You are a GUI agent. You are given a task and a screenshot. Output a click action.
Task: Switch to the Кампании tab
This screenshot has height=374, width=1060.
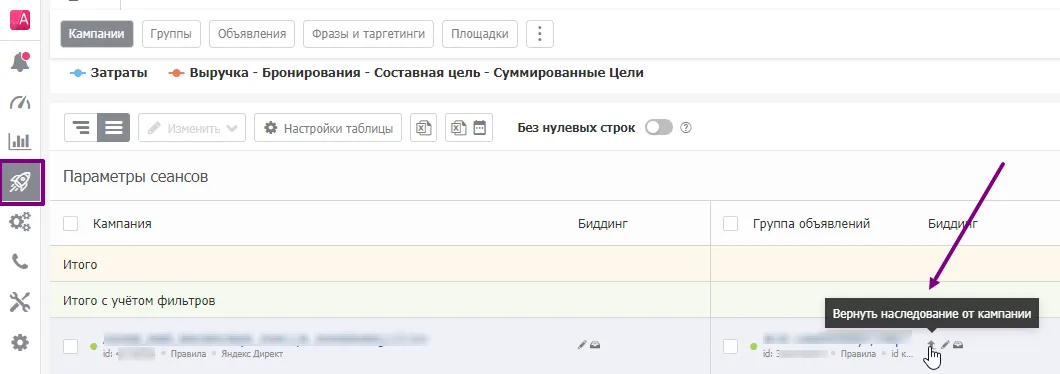pos(97,34)
